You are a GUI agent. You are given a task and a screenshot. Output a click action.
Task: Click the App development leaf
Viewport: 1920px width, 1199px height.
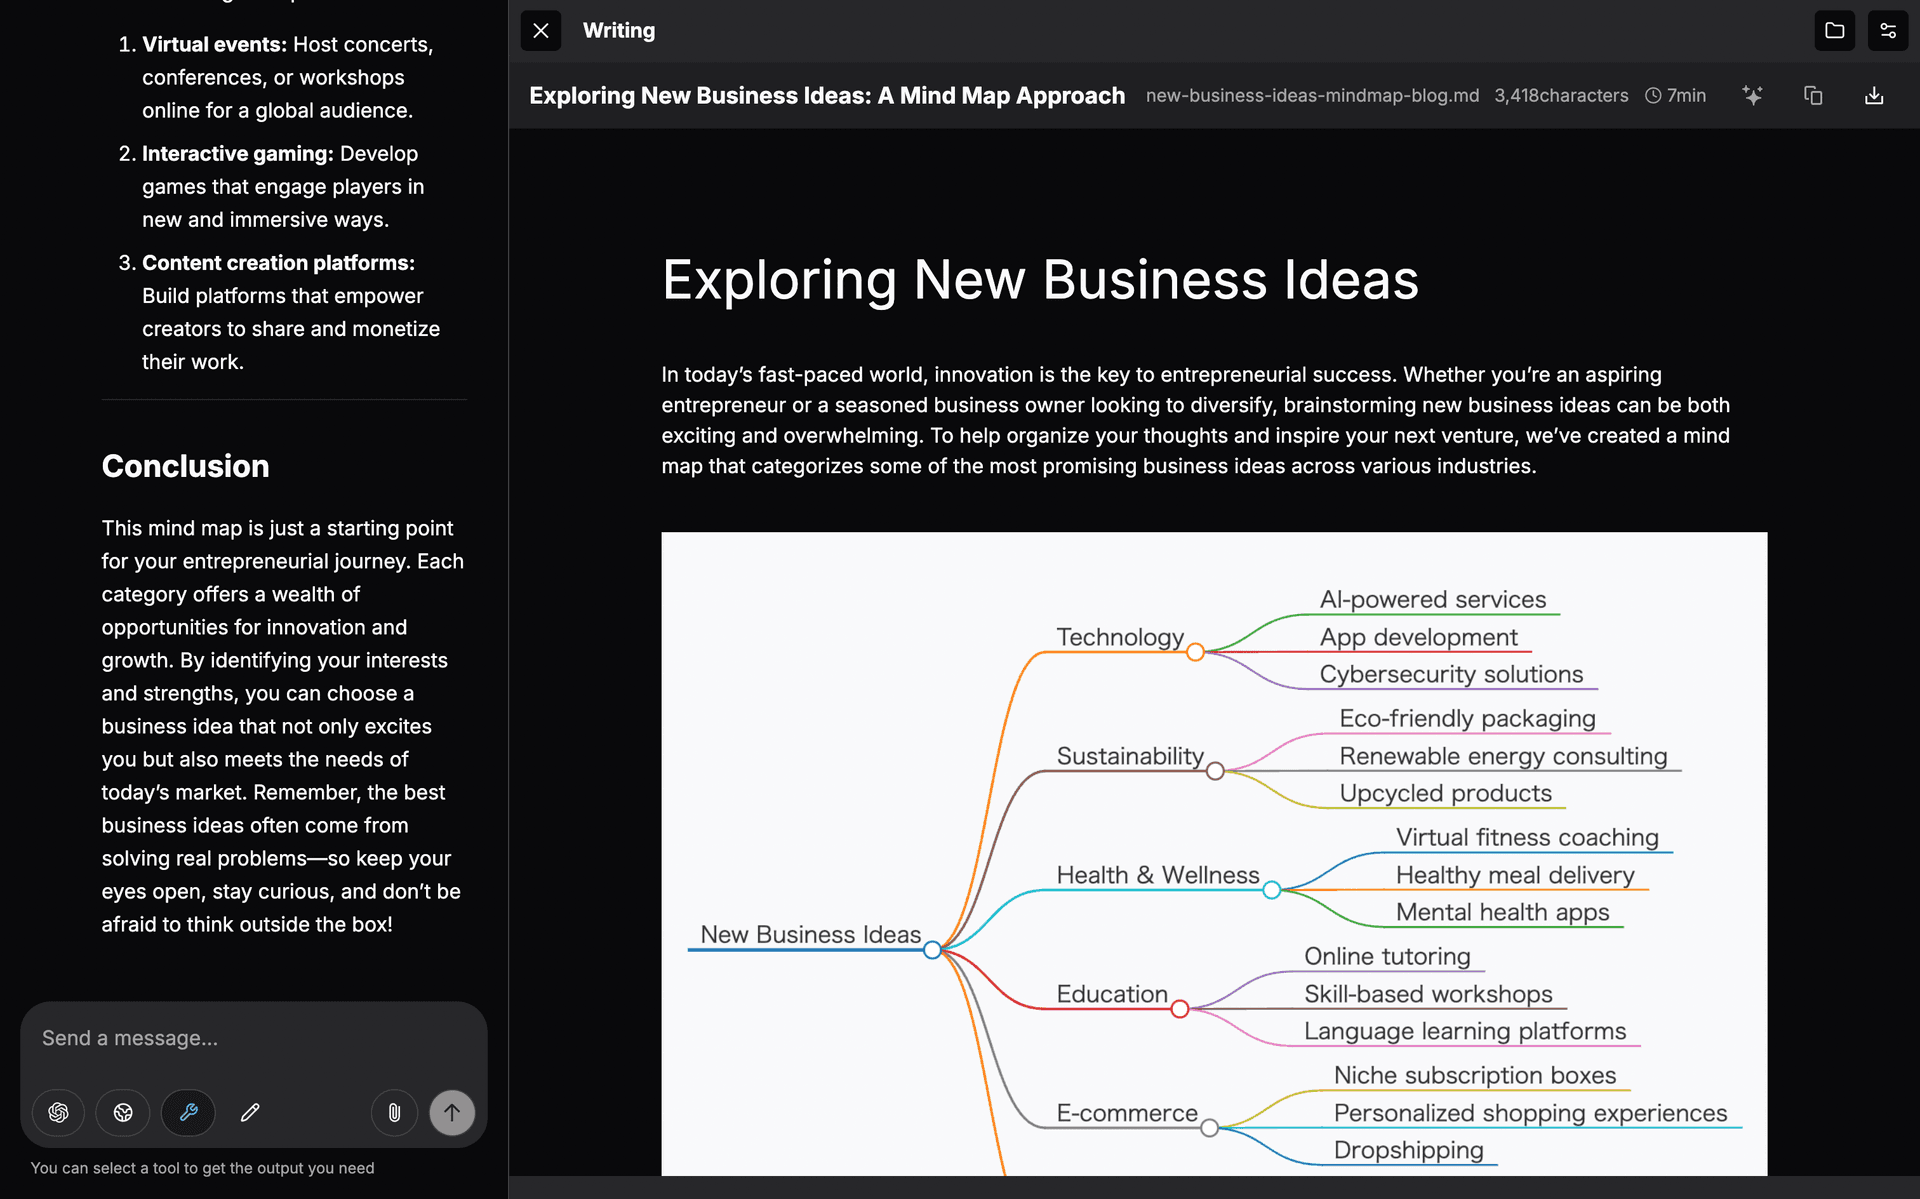point(1418,637)
